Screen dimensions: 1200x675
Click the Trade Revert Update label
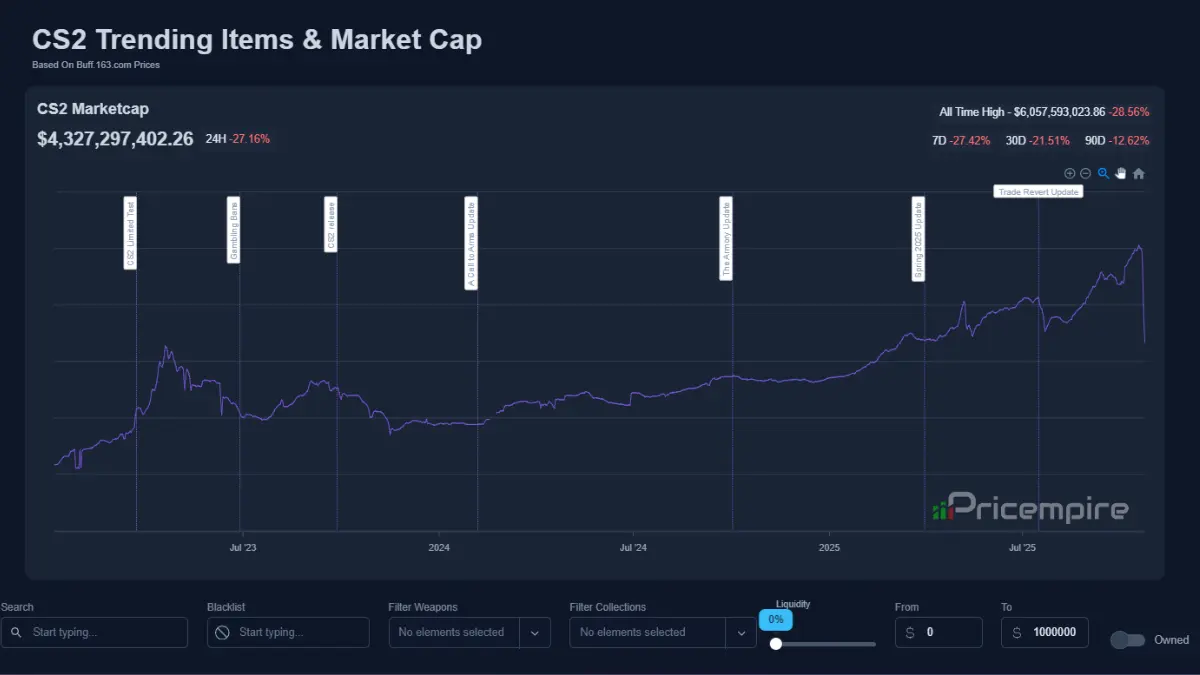[1038, 191]
